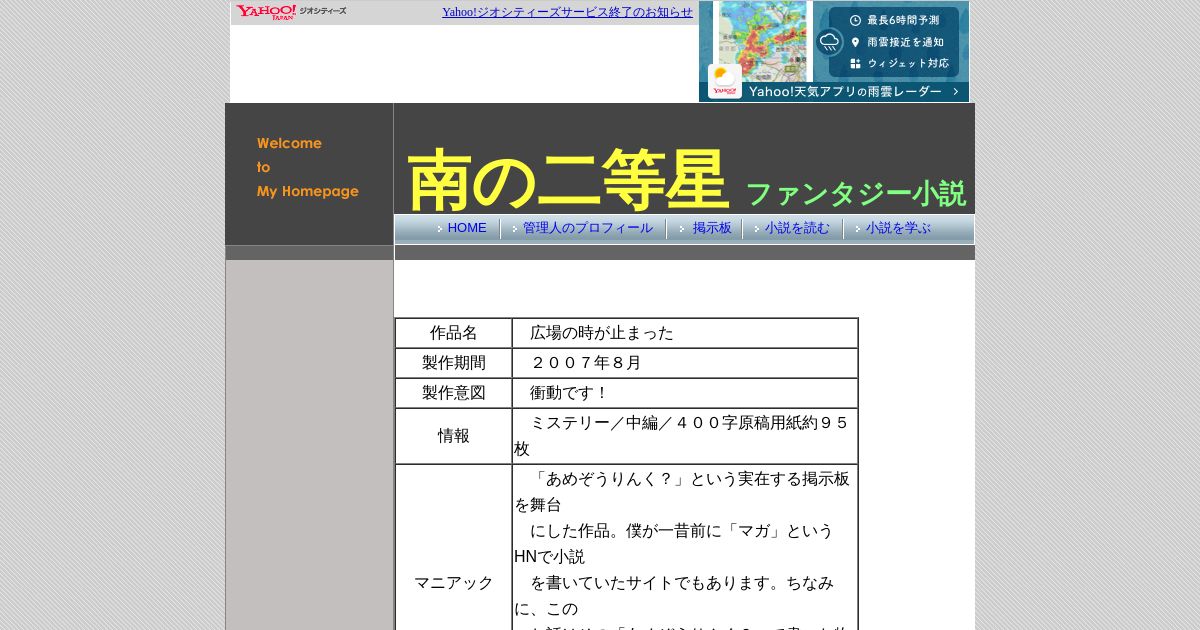Open 管理人のプロフィール in the menu
This screenshot has width=1200, height=630.
point(588,228)
